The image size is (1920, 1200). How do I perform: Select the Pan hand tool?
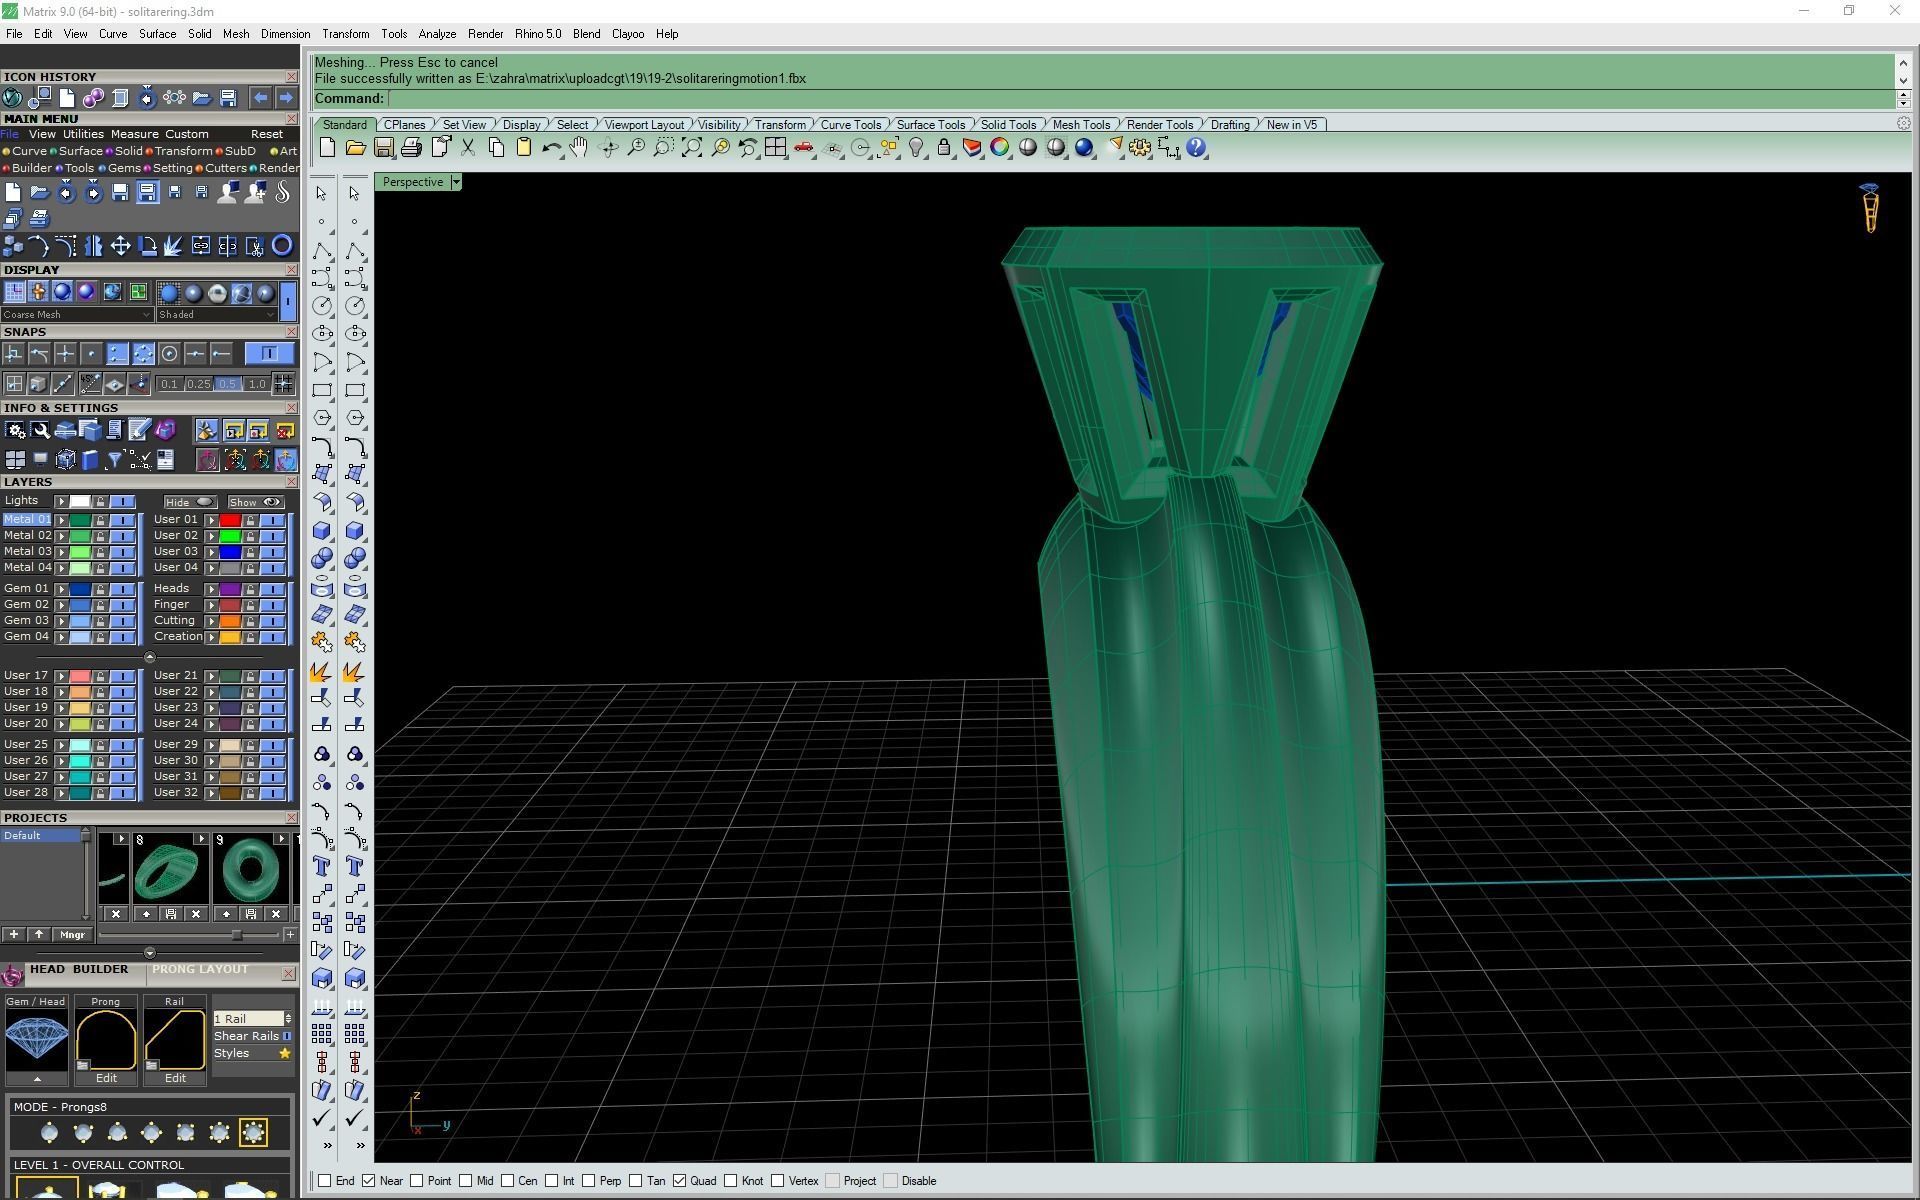(579, 148)
